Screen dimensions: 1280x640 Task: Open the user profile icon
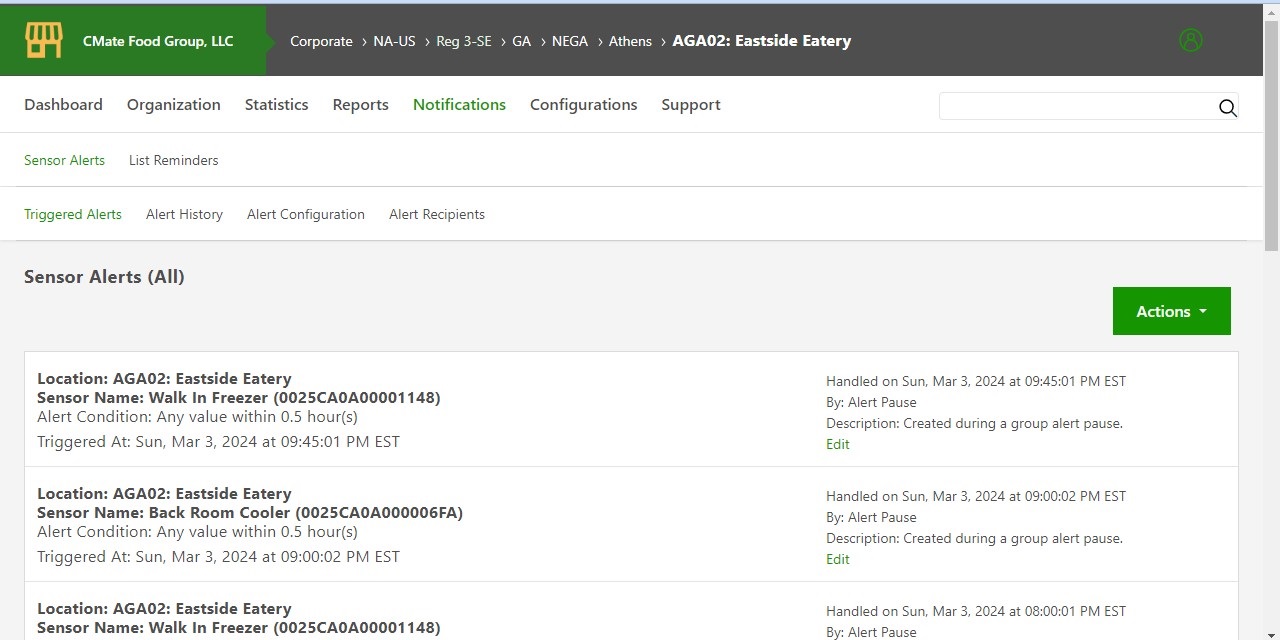[x=1190, y=41]
